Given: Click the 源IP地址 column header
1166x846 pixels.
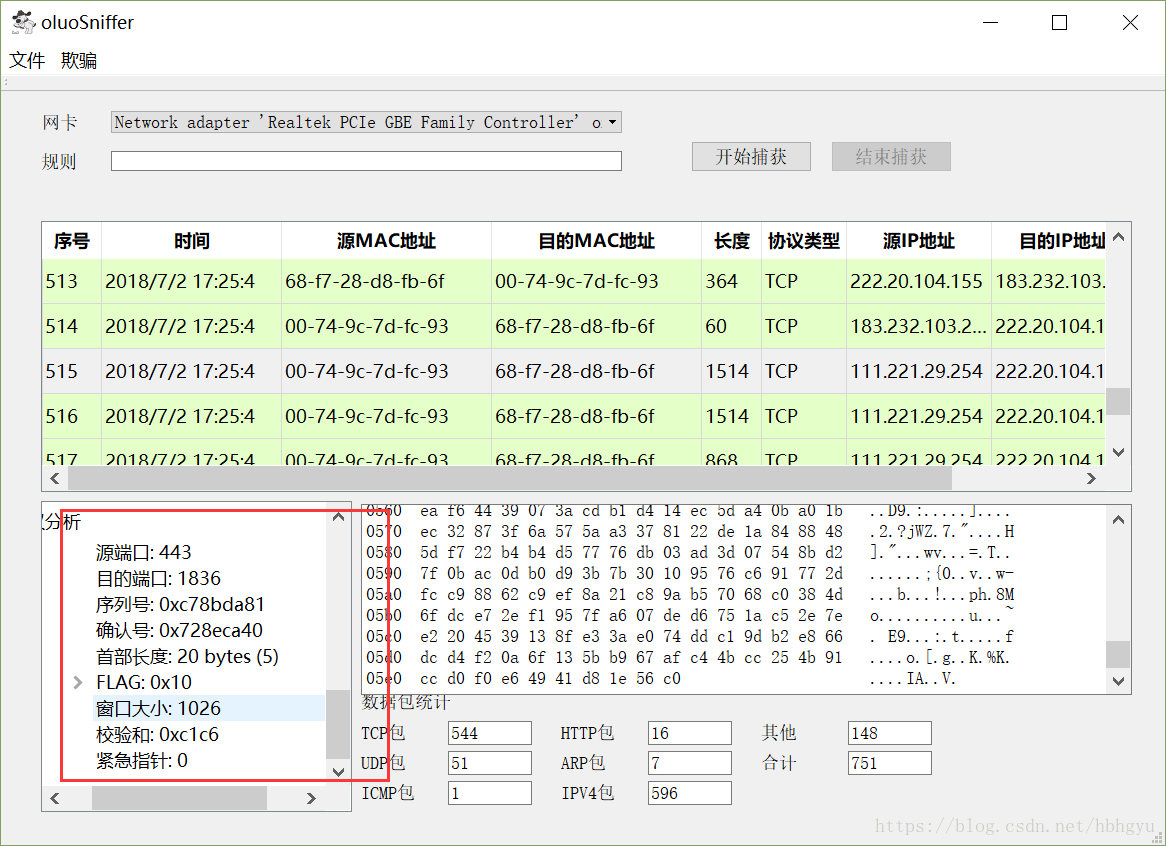Looking at the screenshot, I should coord(918,241).
